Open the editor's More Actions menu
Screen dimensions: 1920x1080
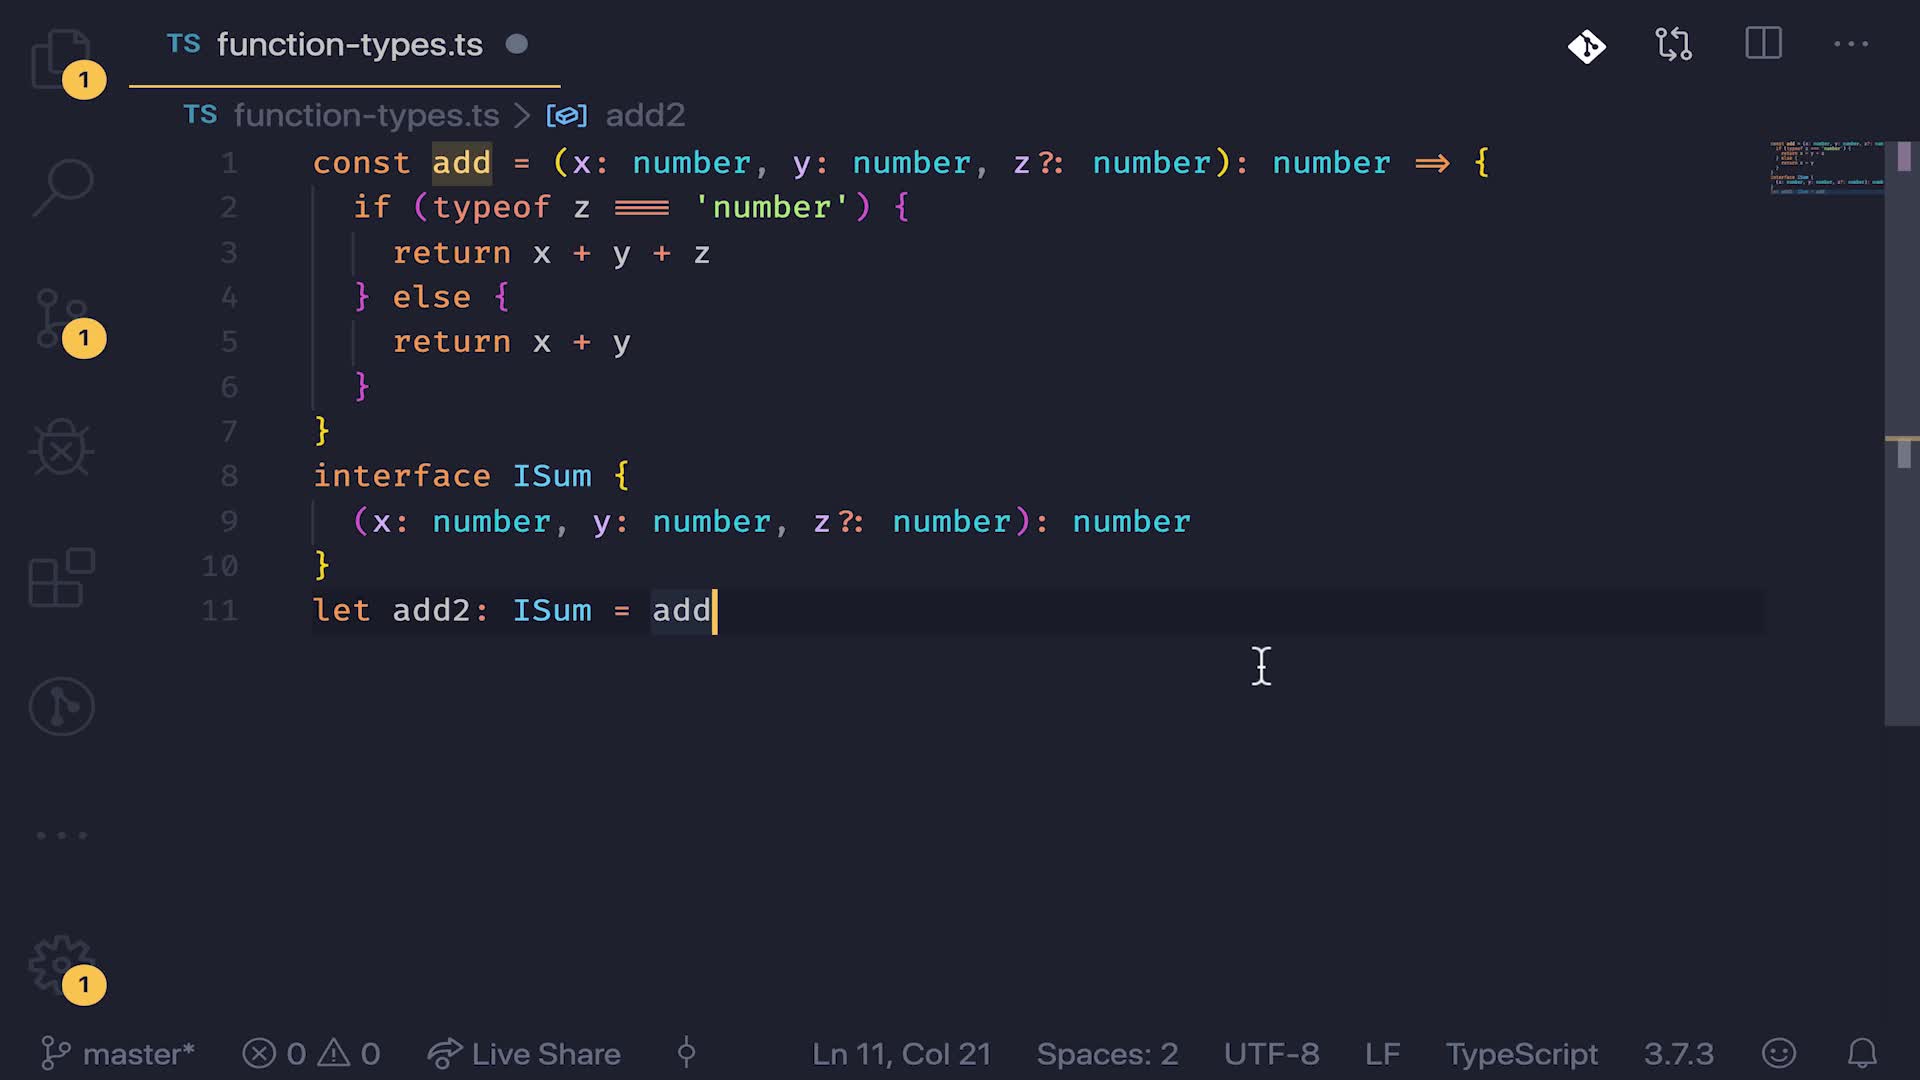1850,44
